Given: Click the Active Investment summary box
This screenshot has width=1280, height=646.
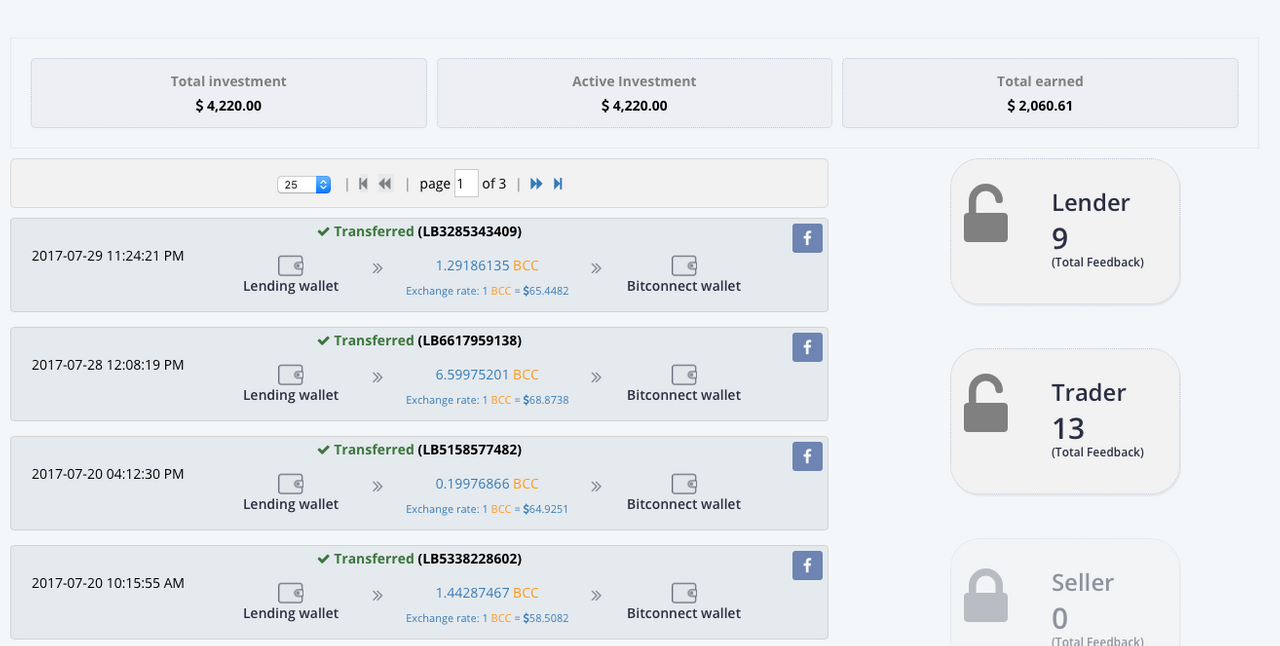Looking at the screenshot, I should pos(634,93).
